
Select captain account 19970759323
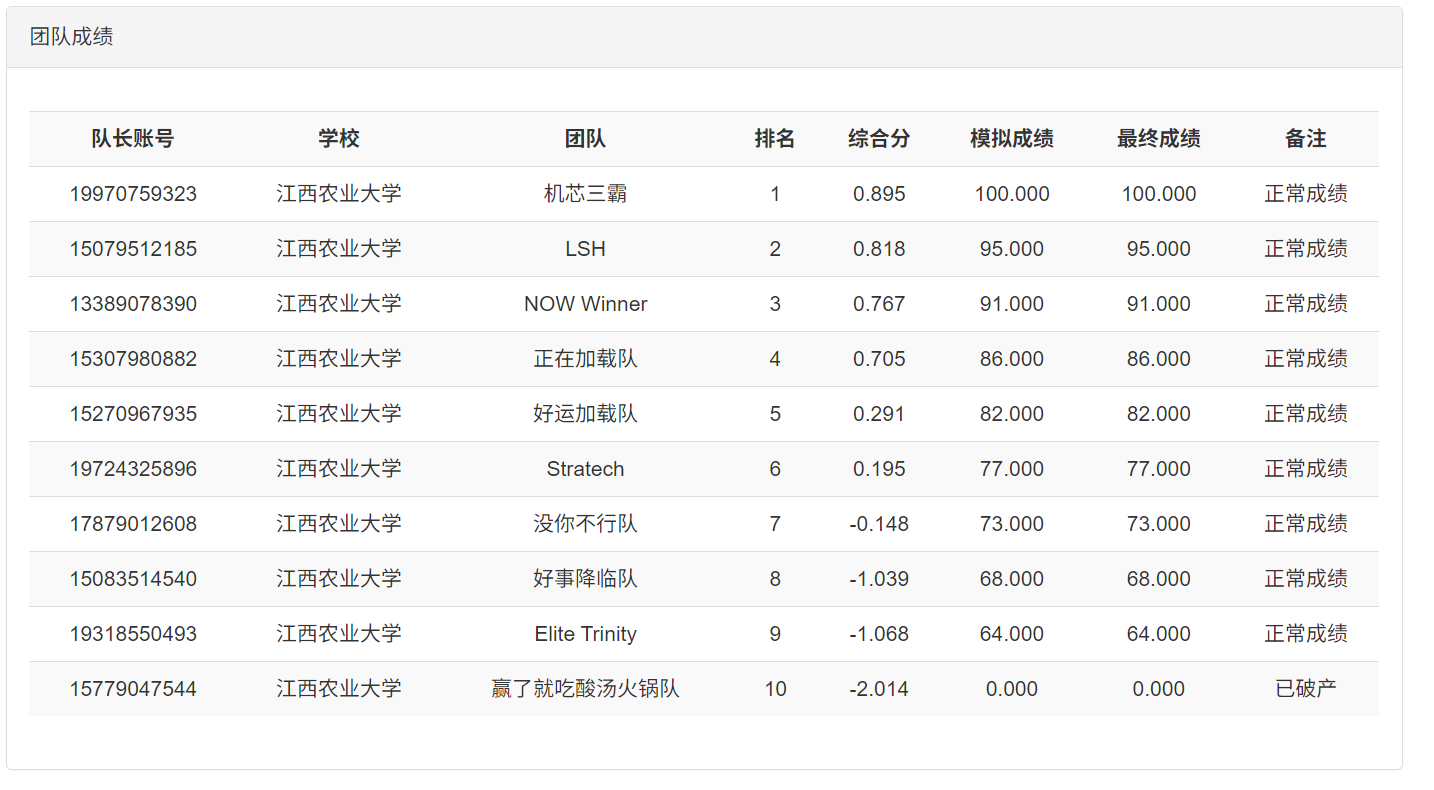[x=133, y=194]
